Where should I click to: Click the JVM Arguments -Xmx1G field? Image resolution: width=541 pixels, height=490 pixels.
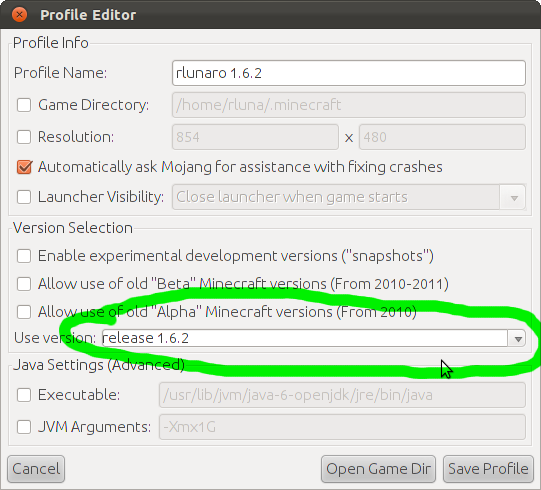(342, 427)
